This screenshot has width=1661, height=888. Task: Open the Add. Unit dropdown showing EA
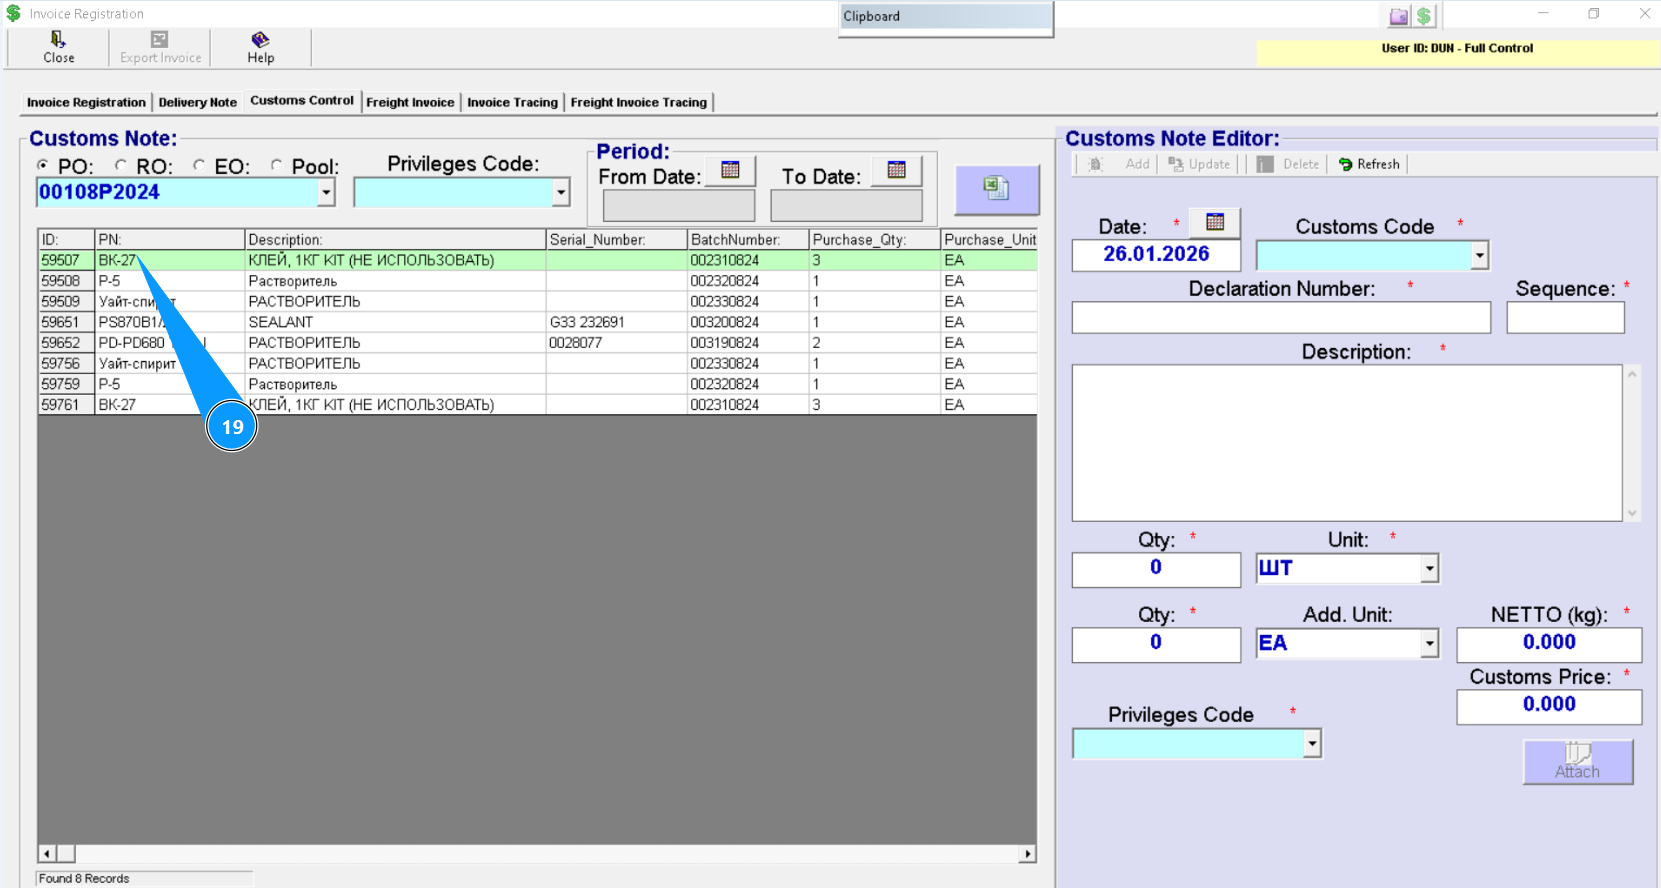1430,644
